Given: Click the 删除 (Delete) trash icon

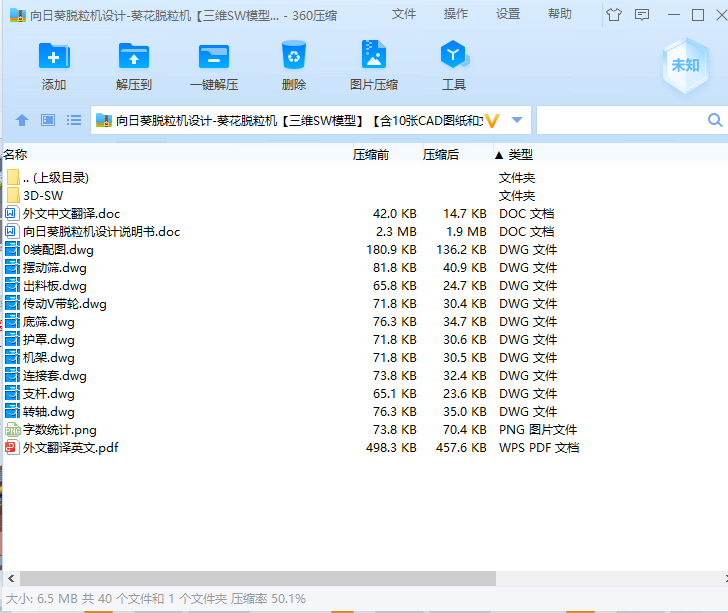Looking at the screenshot, I should click(294, 56).
